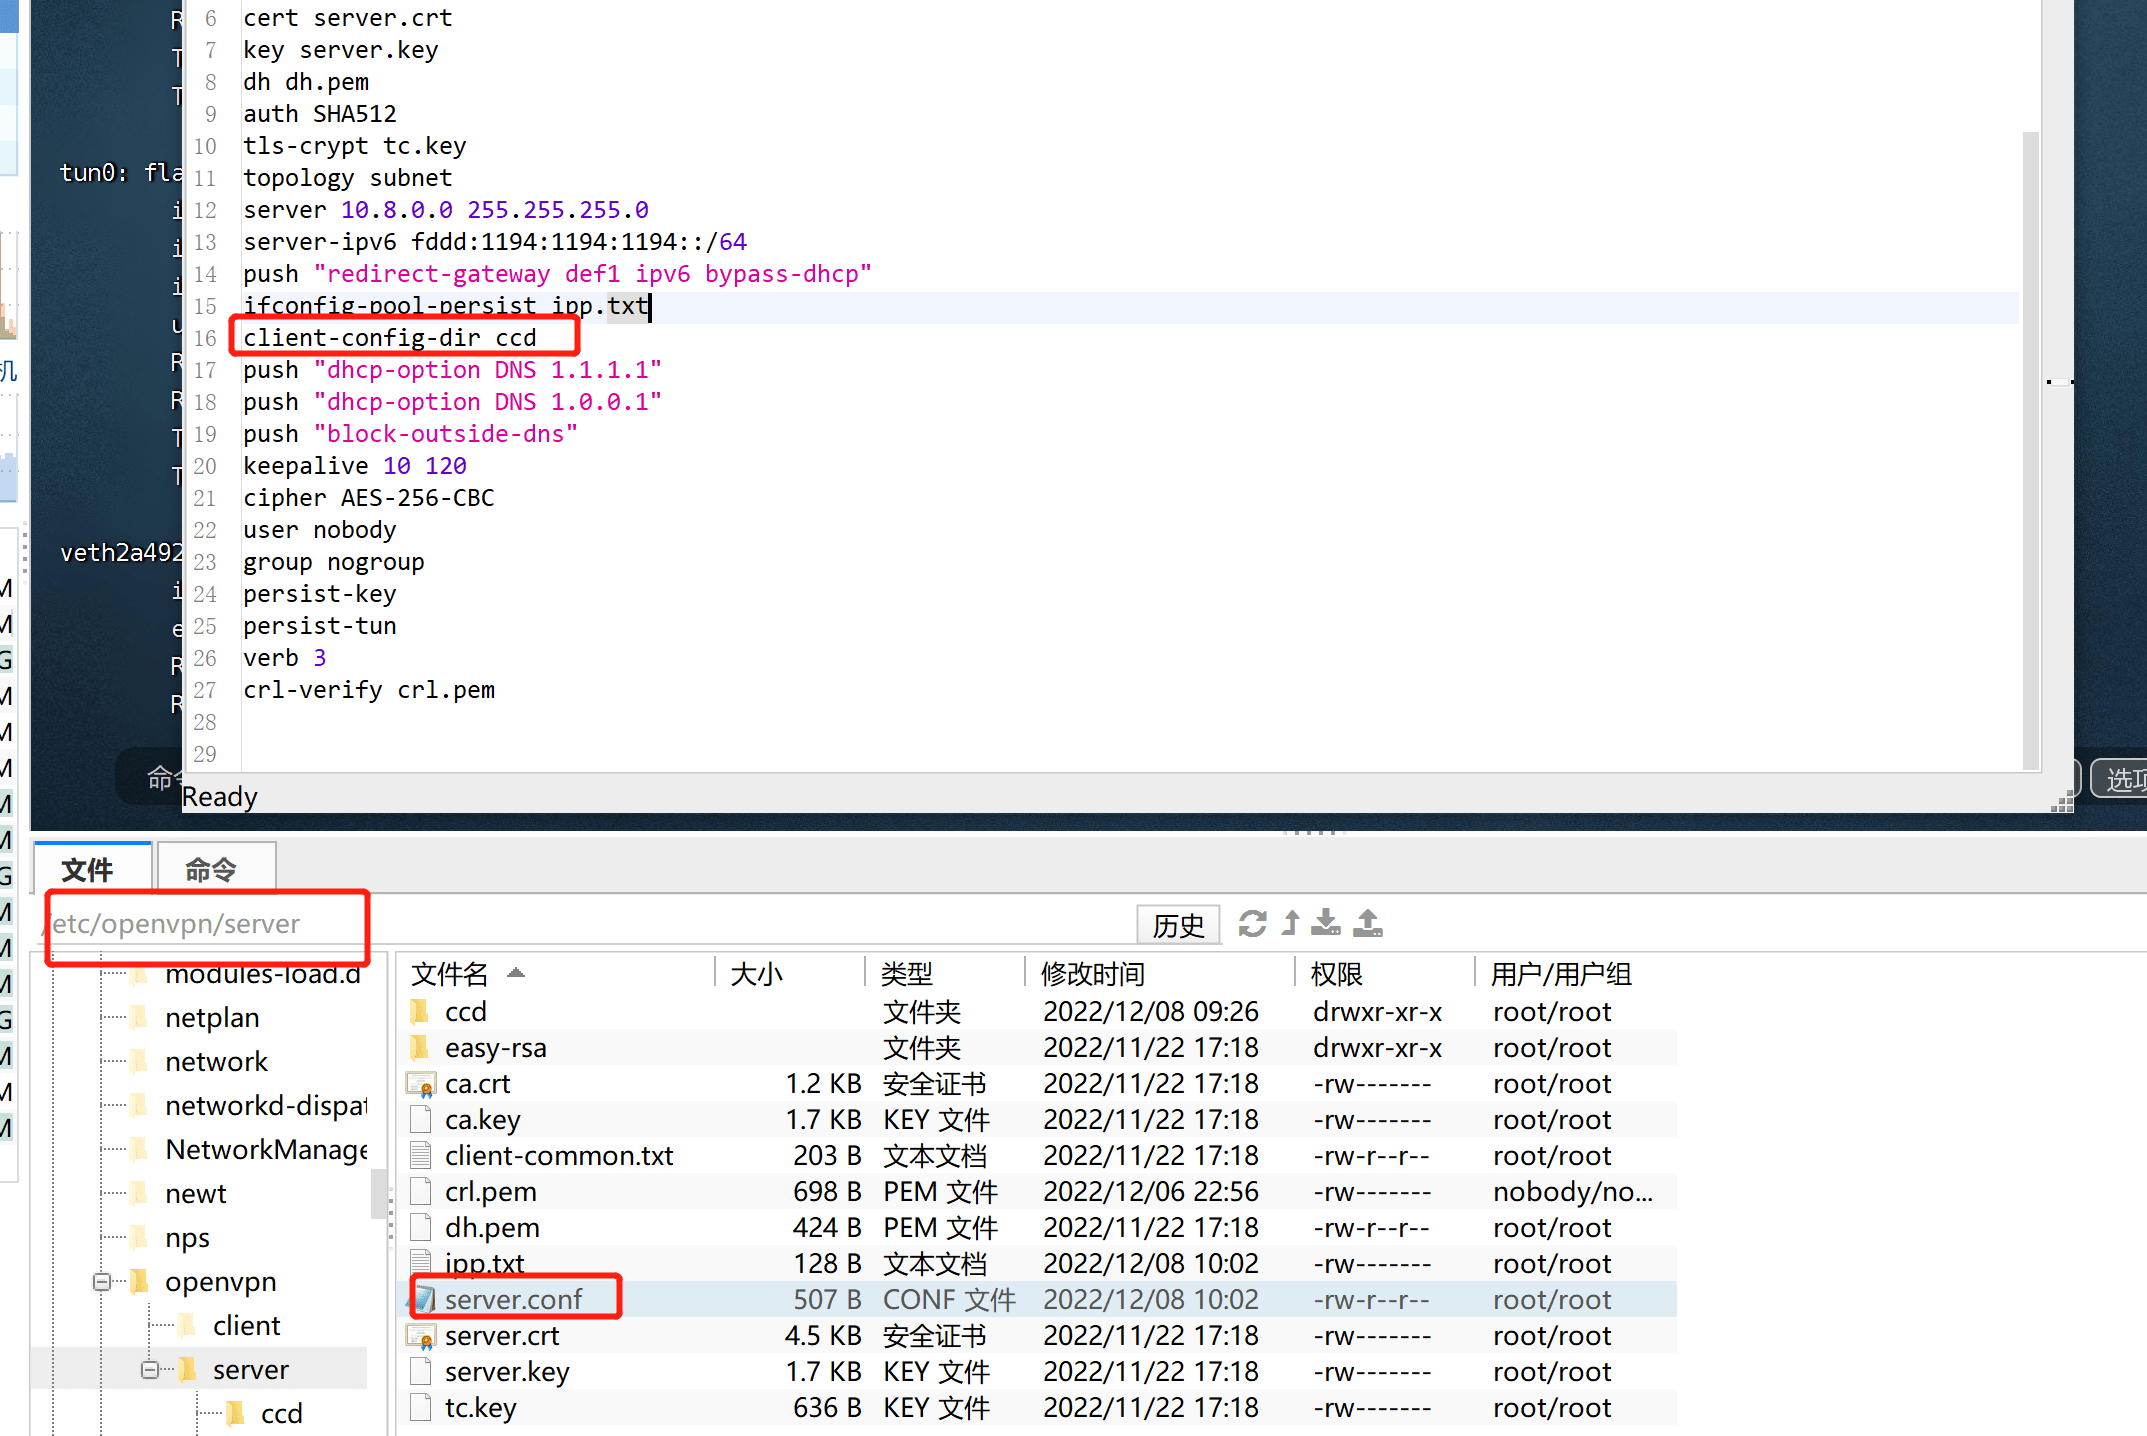Sort by 修改时间 column header
The image size is (2147, 1436).
(1093, 973)
